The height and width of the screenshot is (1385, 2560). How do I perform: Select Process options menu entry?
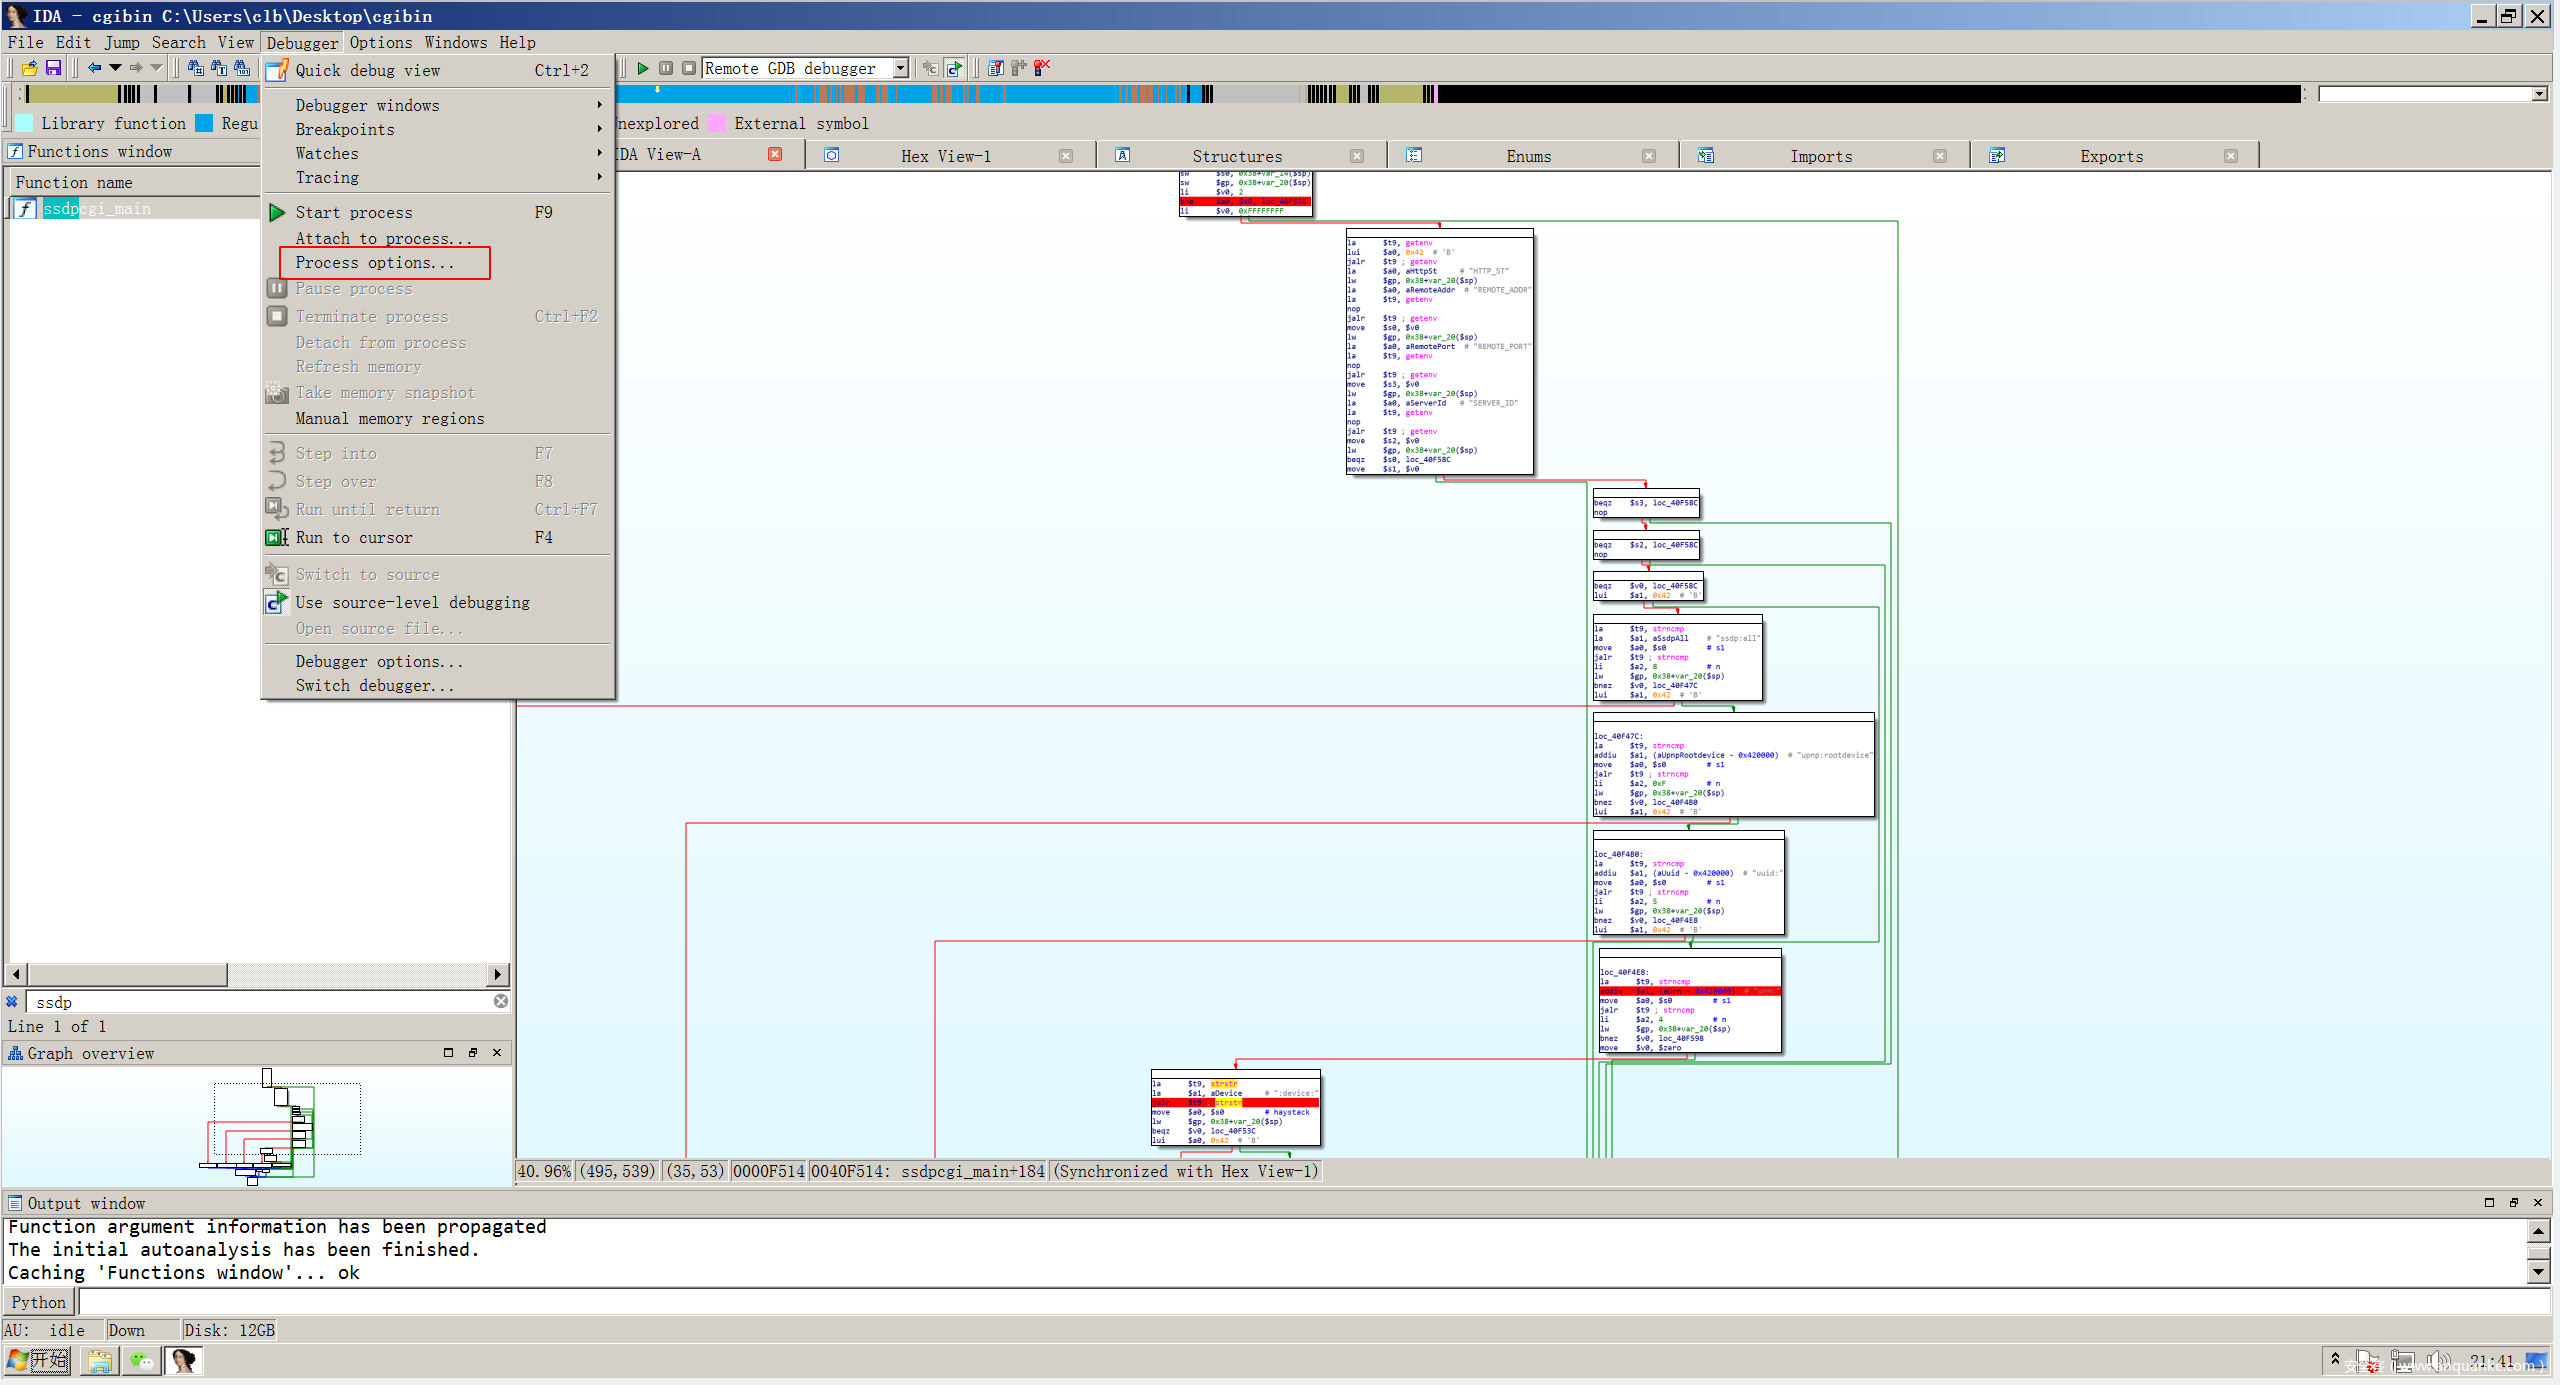(x=375, y=262)
